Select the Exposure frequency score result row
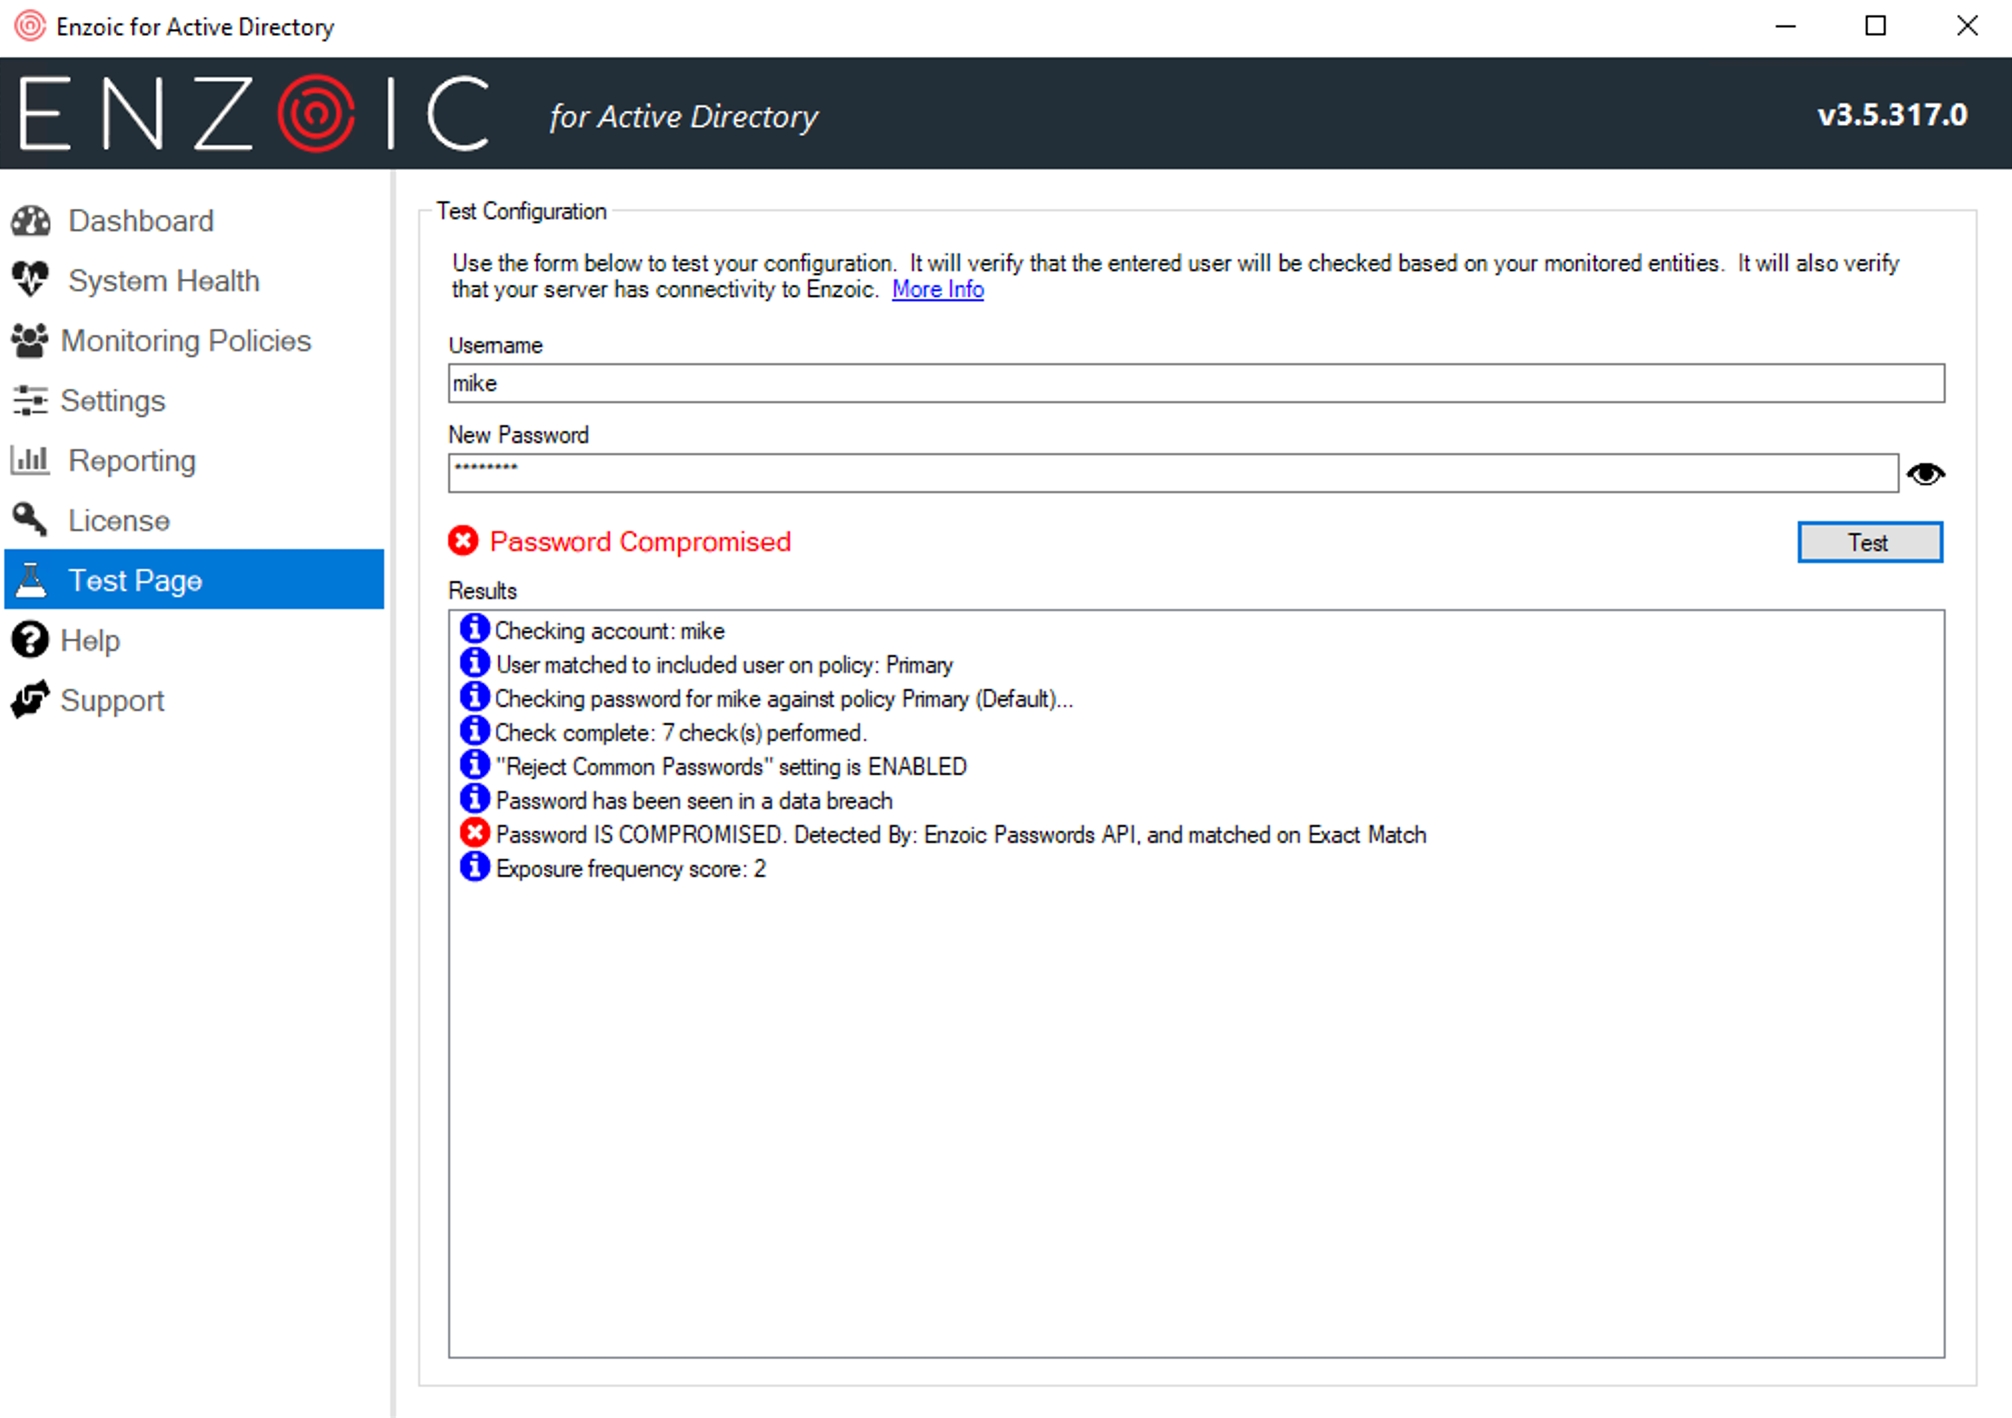Image resolution: width=2012 pixels, height=1418 pixels. pos(630,869)
